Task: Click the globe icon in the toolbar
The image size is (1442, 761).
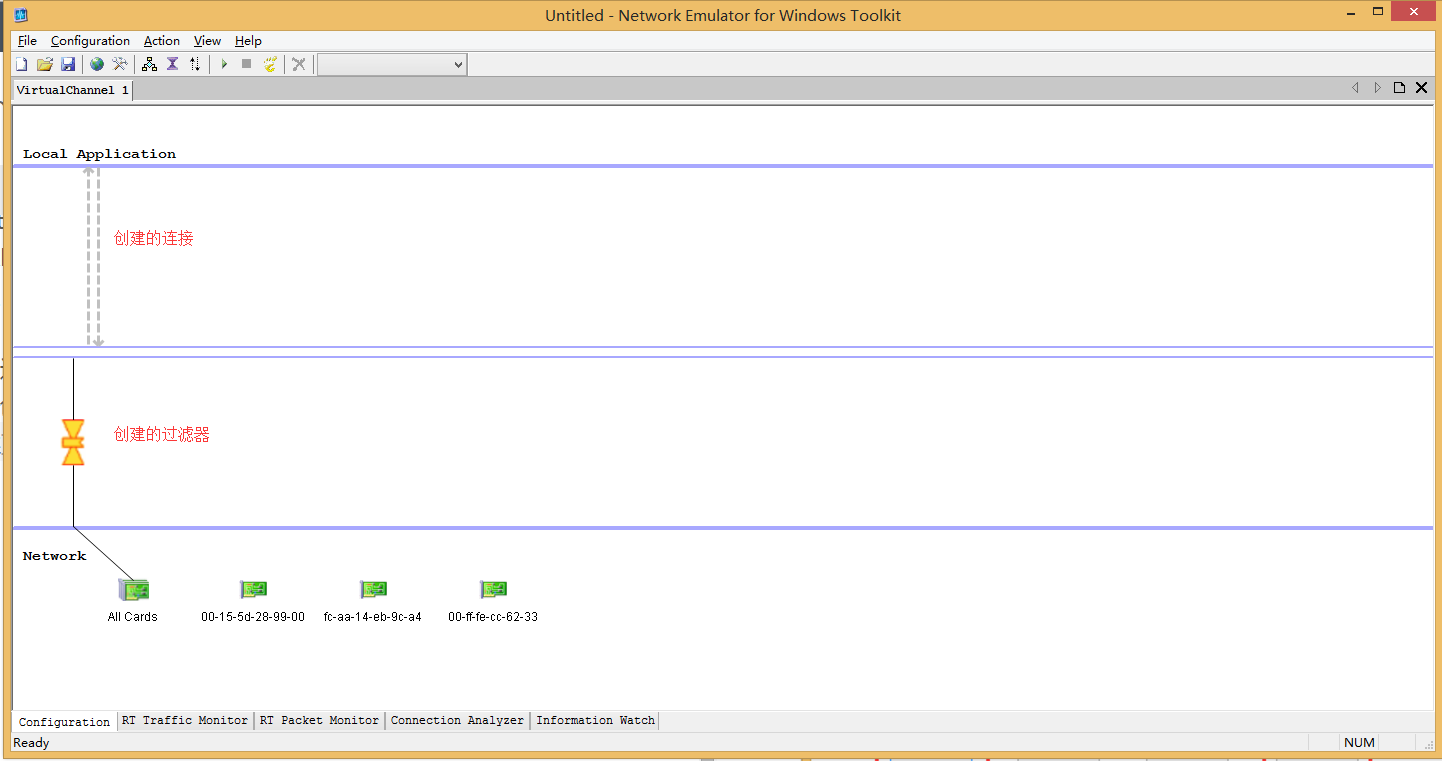Action: tap(97, 64)
